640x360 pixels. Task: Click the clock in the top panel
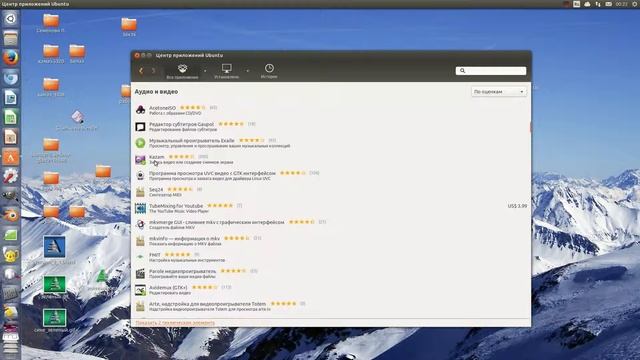[x=622, y=4]
